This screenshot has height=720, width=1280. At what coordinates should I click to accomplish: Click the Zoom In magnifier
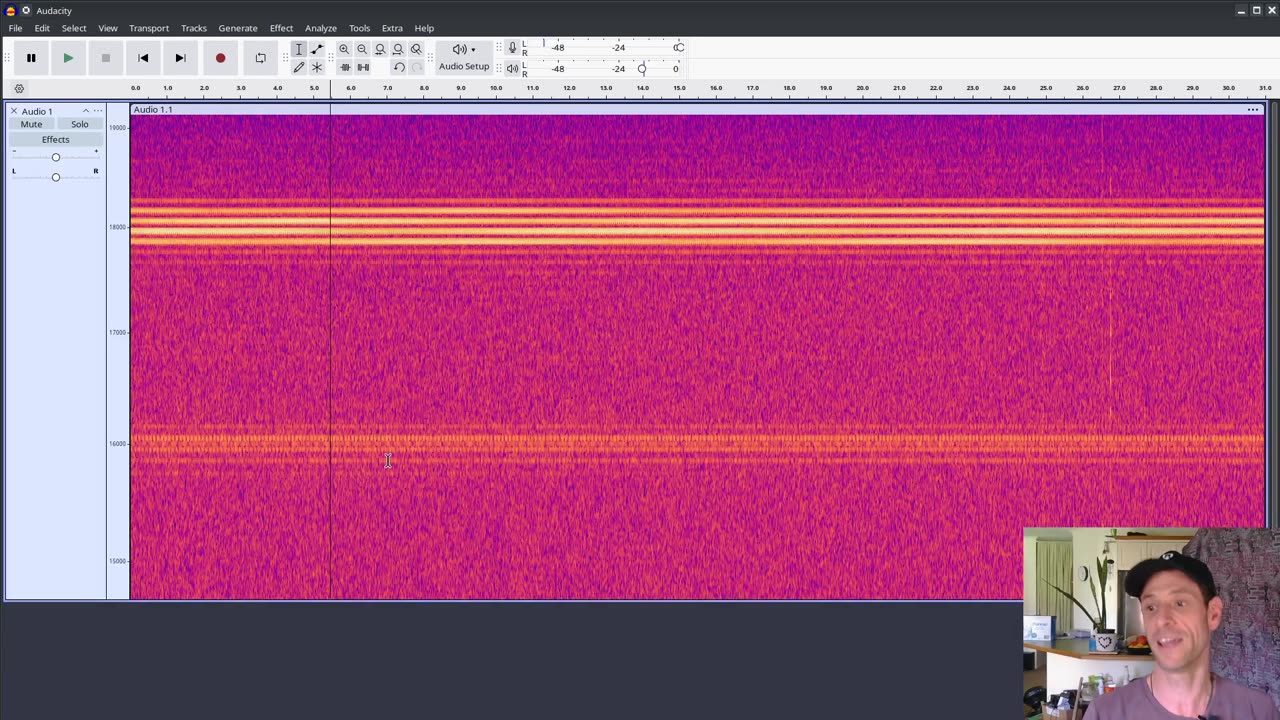coord(344,49)
